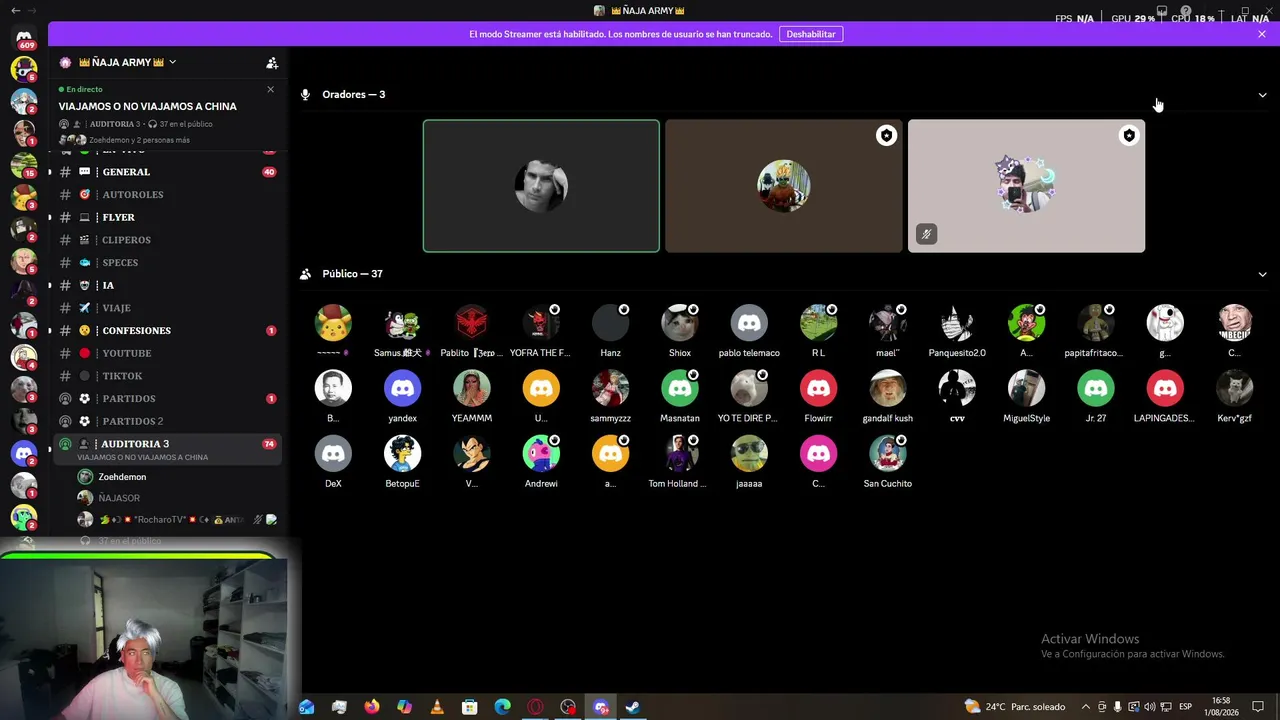The image size is (1280, 720).
Task: Open the Windows notification center icon
Action: (1258, 707)
